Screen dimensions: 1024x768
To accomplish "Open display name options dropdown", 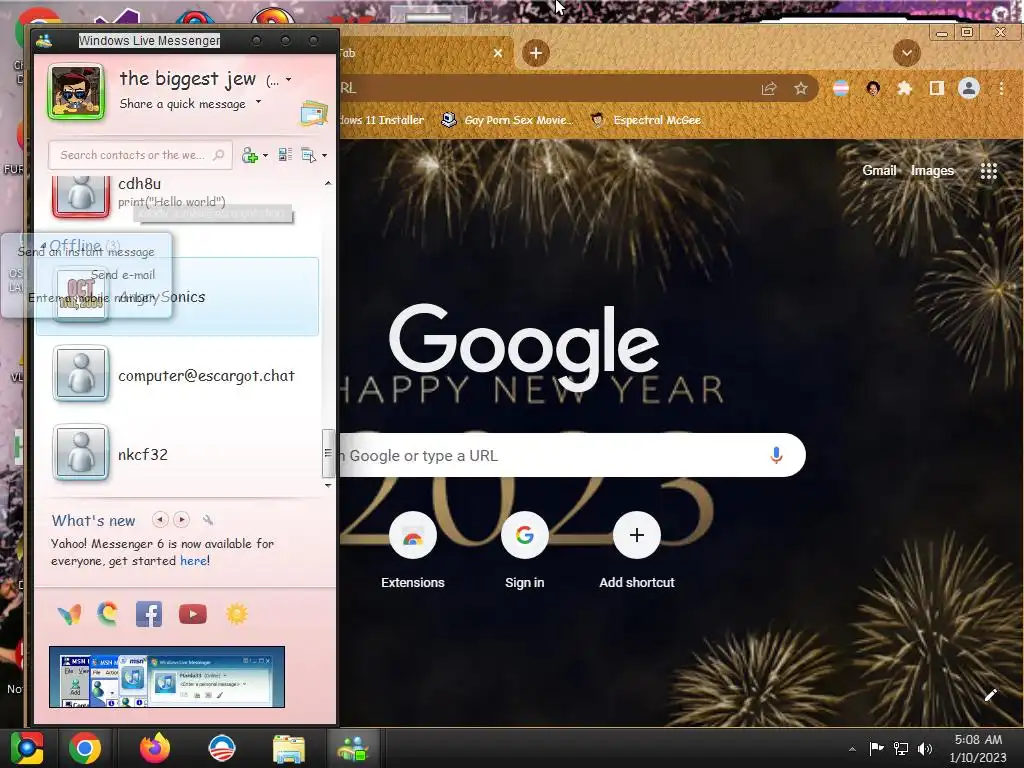I will [289, 80].
